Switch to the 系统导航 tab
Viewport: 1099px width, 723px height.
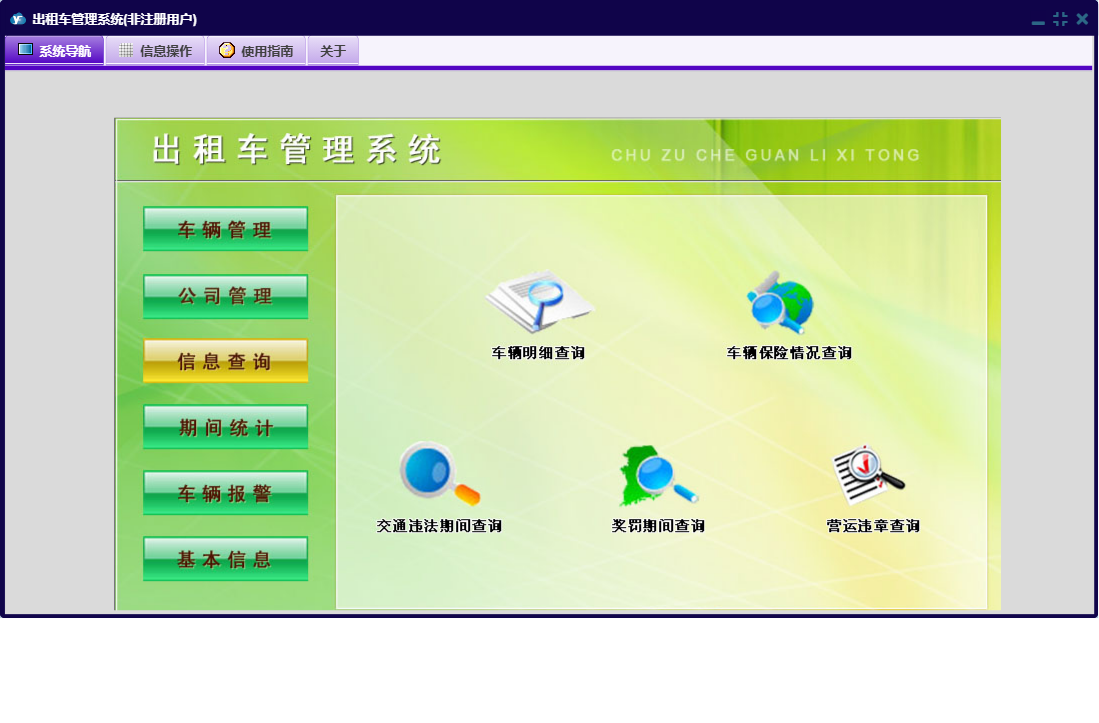click(55, 50)
